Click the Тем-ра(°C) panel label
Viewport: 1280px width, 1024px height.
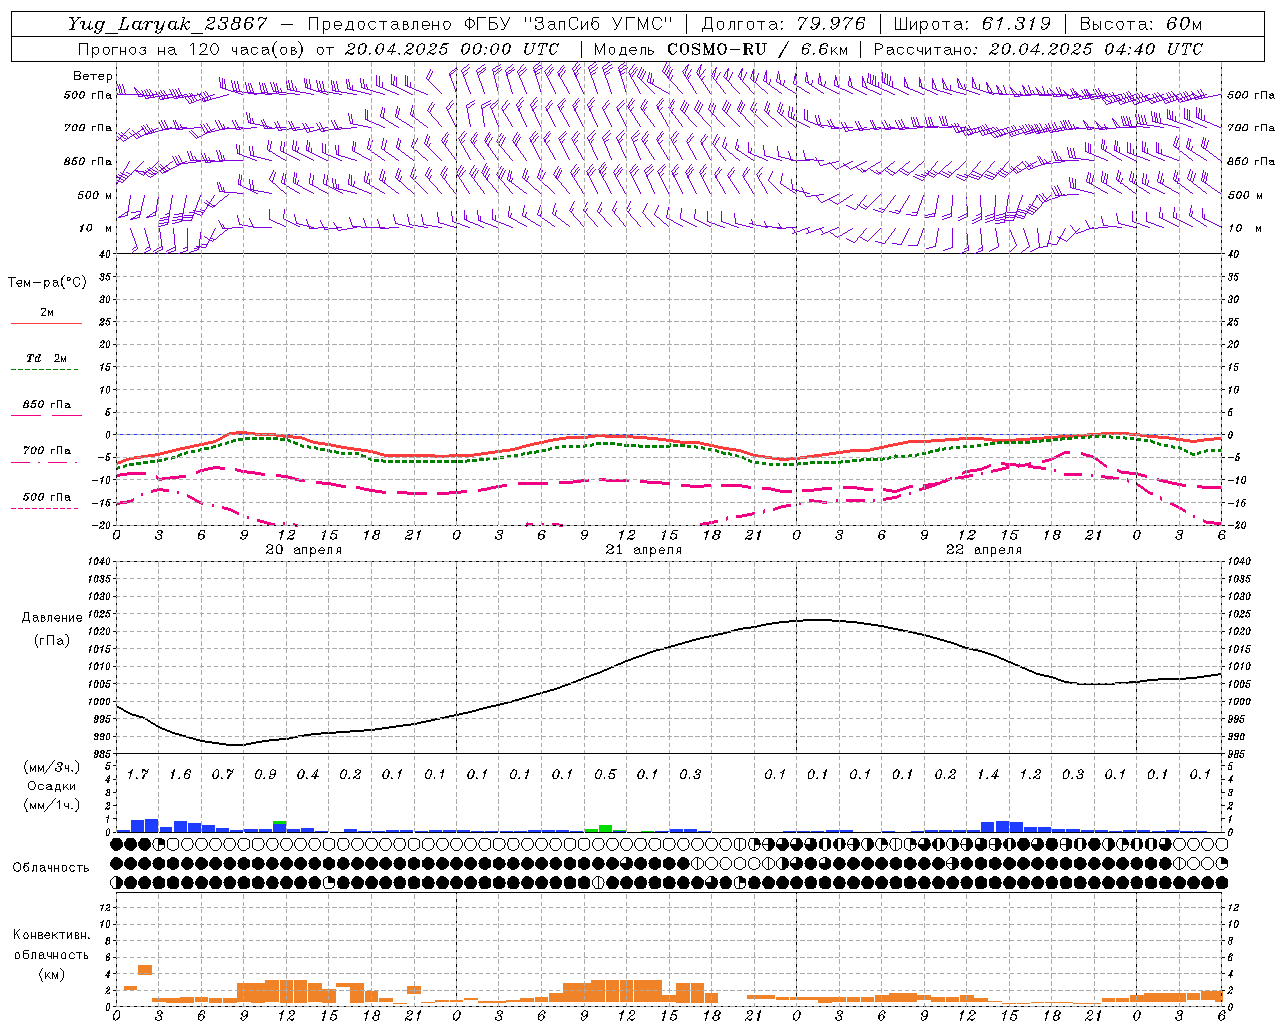[47, 283]
